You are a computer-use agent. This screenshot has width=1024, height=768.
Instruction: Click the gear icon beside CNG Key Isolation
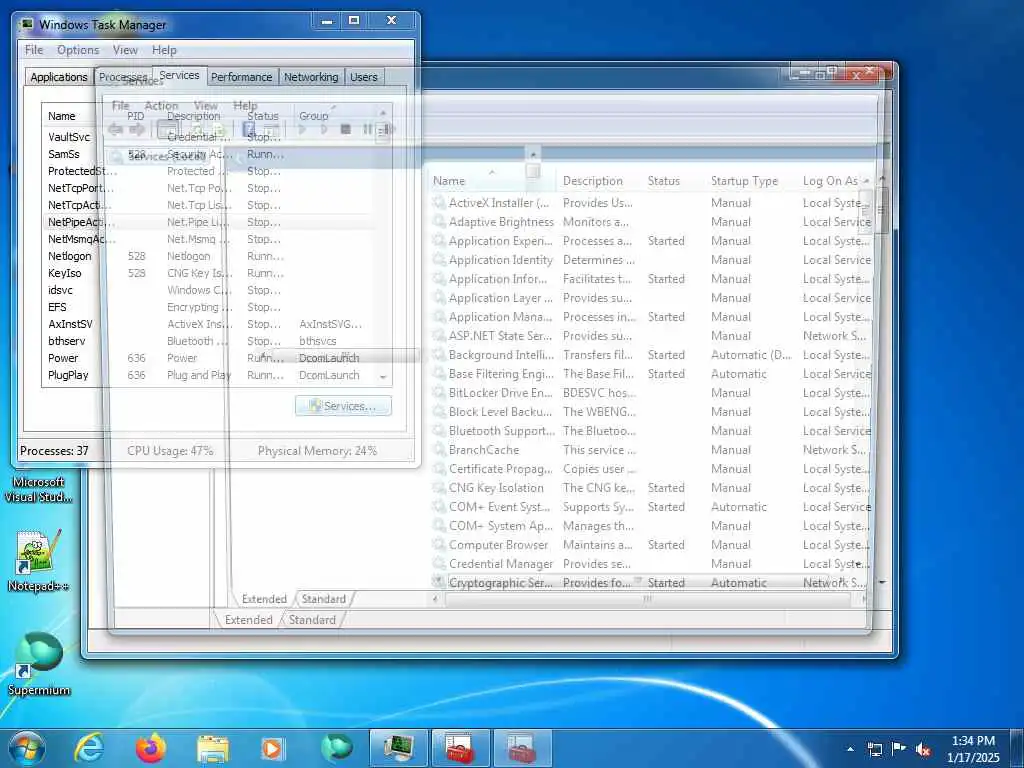pos(439,487)
